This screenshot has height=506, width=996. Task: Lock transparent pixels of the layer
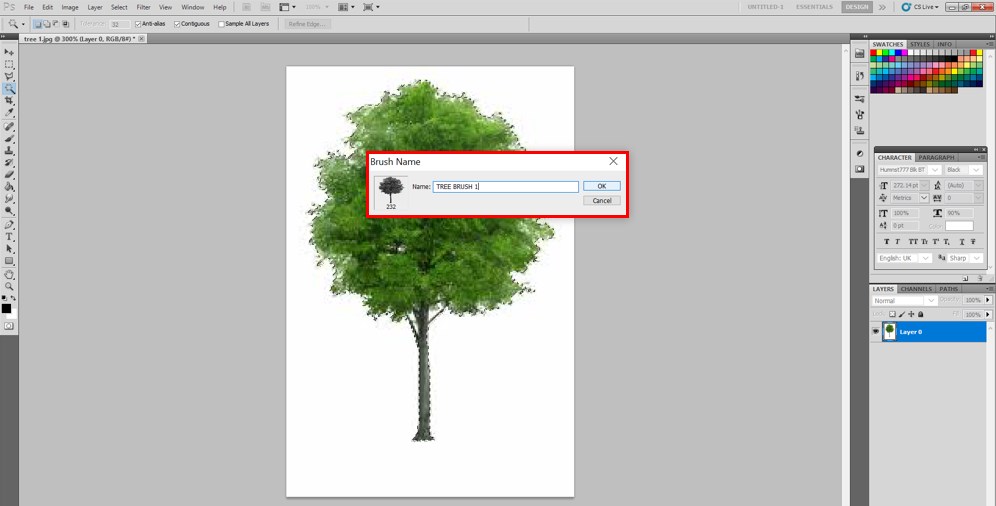pos(892,314)
